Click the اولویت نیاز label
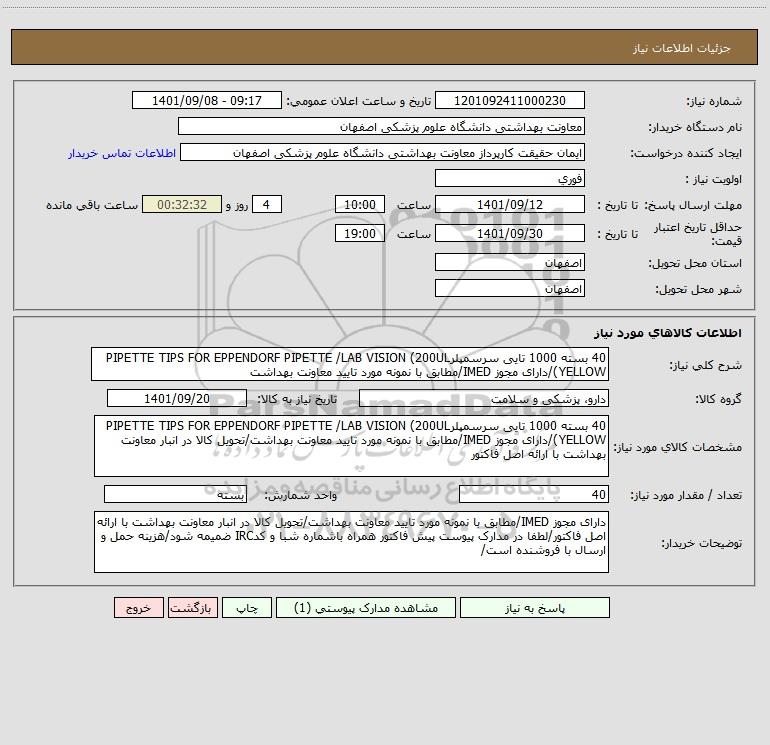 (x=714, y=180)
